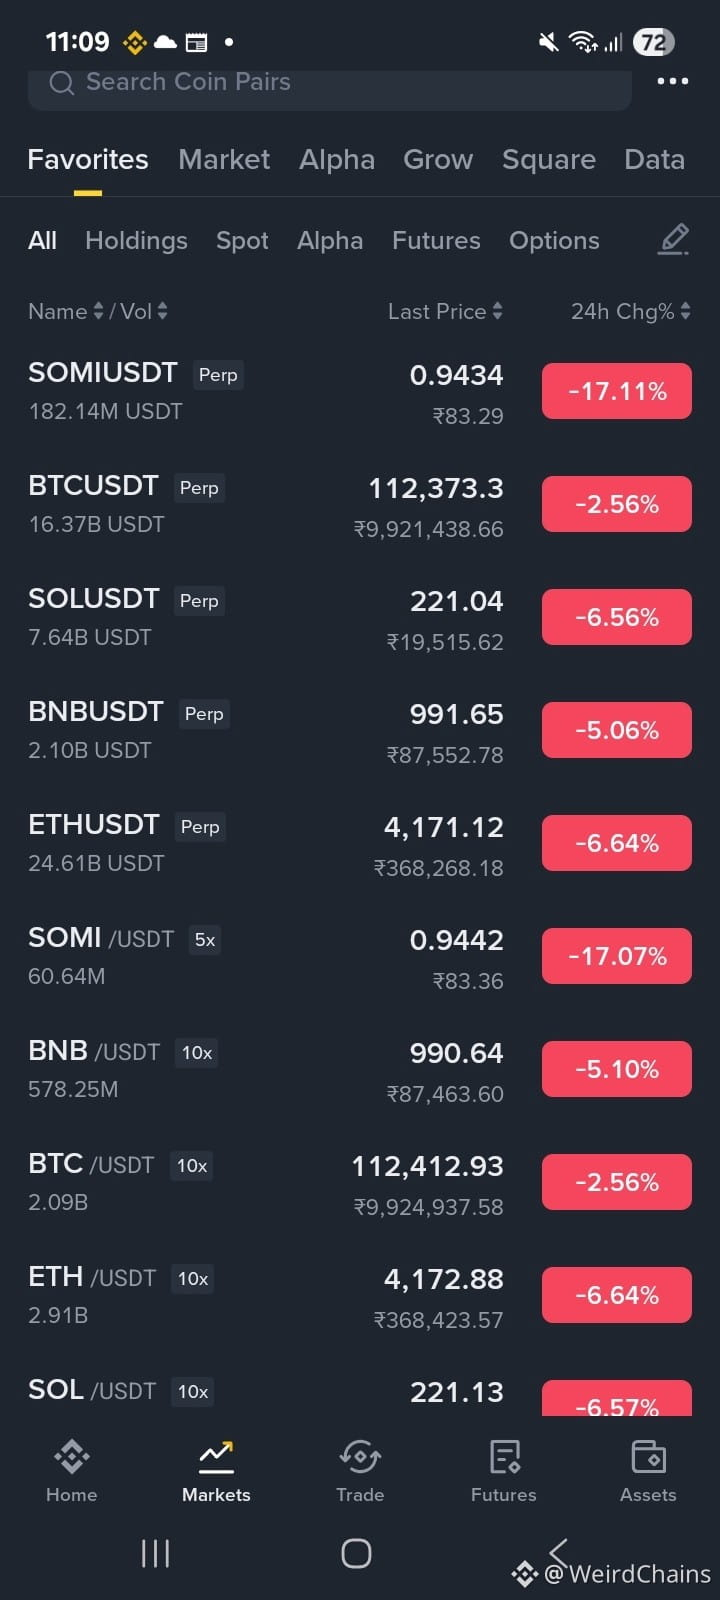
Task: Focus the Search Coin Pairs field
Action: click(330, 84)
